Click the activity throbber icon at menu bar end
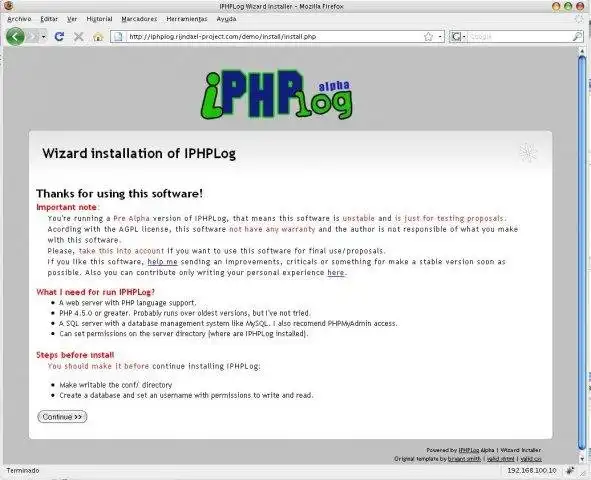Screen dimensions: 591x480 [579, 19]
